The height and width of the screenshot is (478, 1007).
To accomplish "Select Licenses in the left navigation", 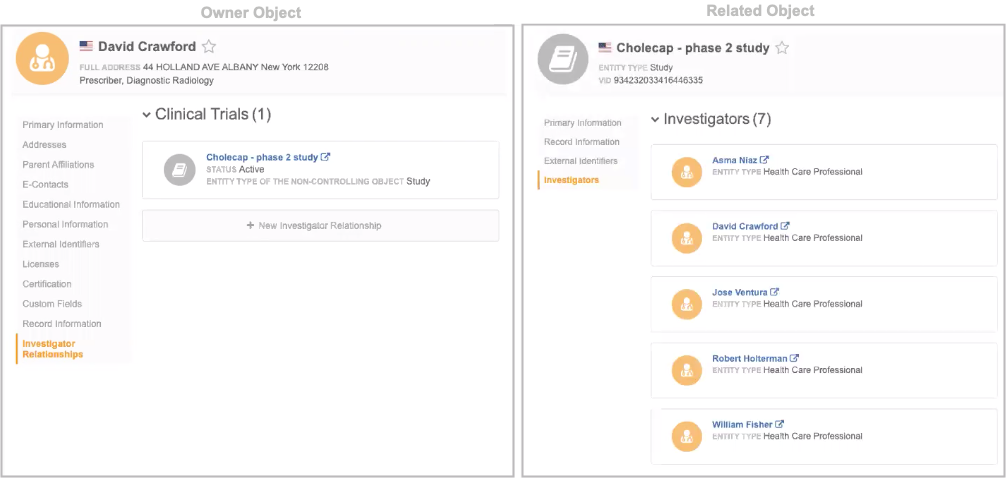I will tap(41, 264).
